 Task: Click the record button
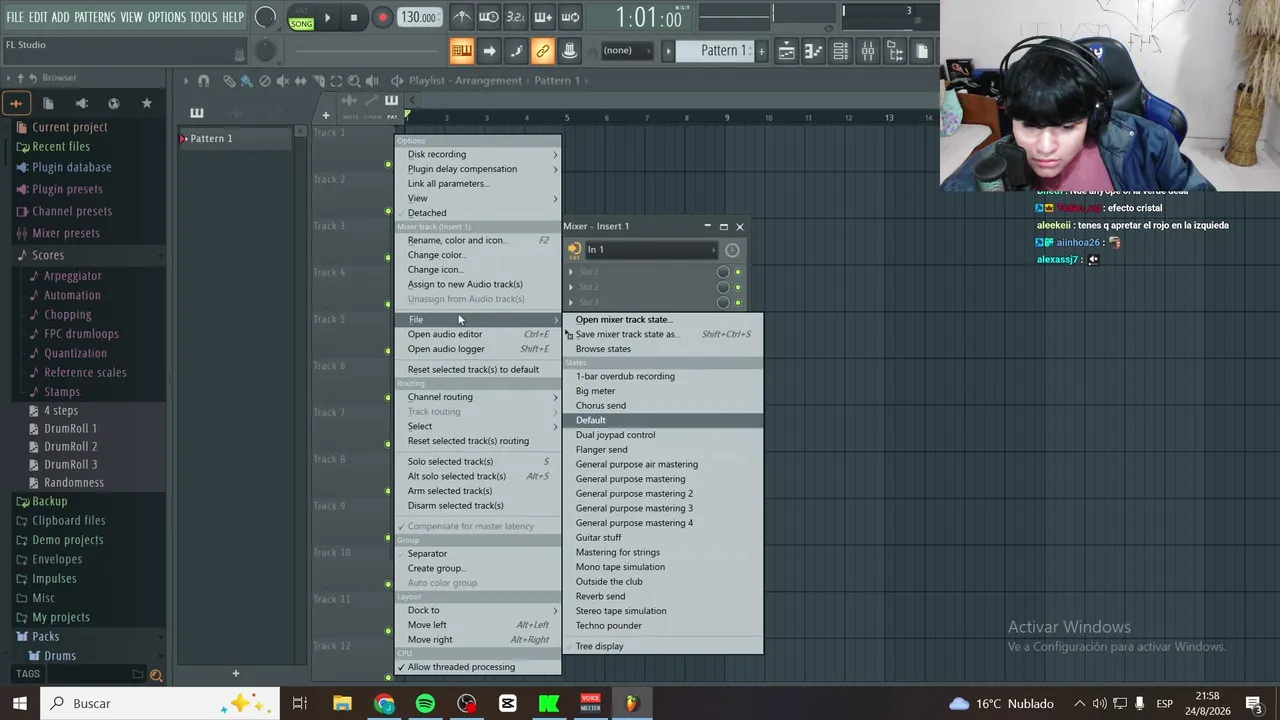pos(382,17)
